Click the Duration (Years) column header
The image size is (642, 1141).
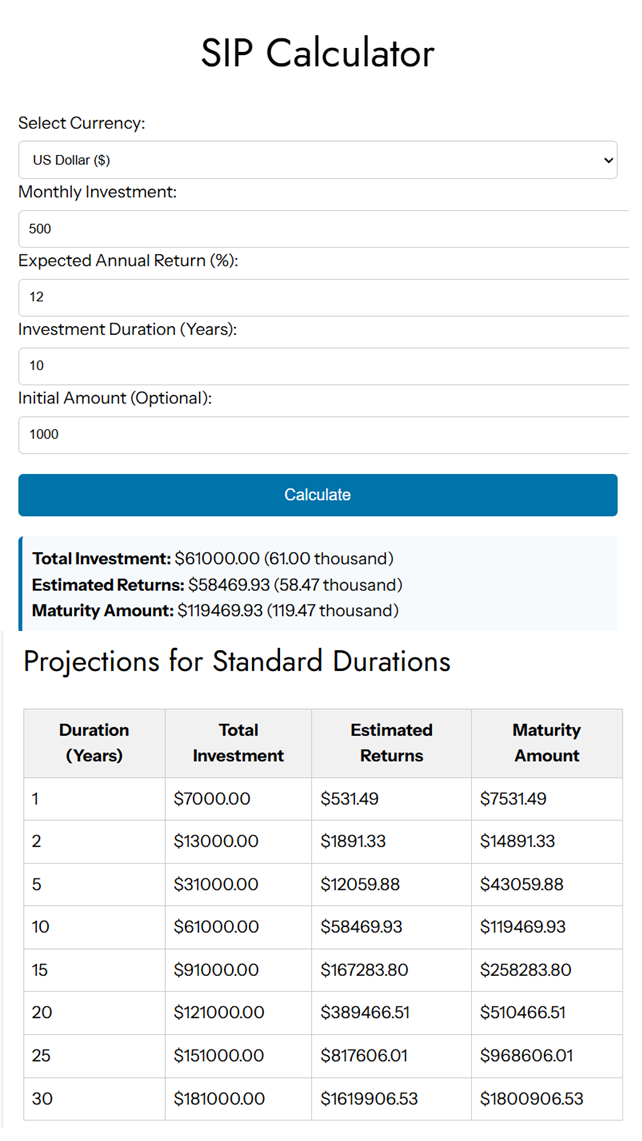94,743
